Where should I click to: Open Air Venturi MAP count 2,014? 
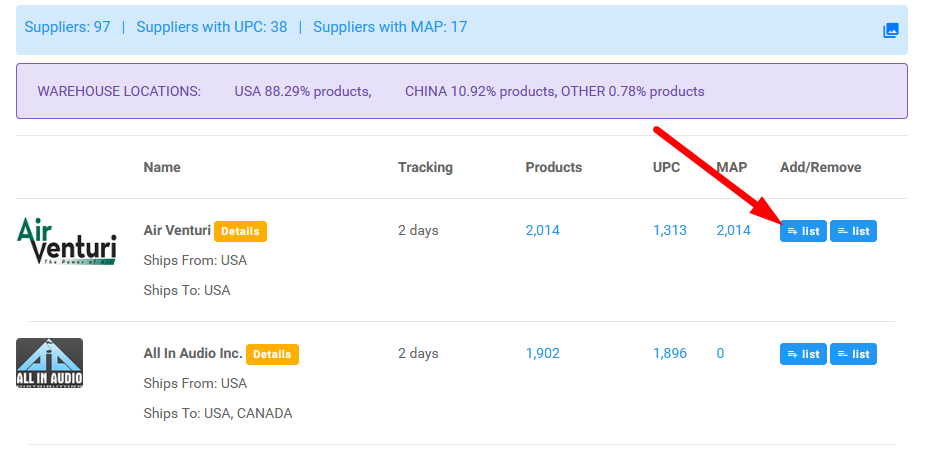click(x=733, y=231)
